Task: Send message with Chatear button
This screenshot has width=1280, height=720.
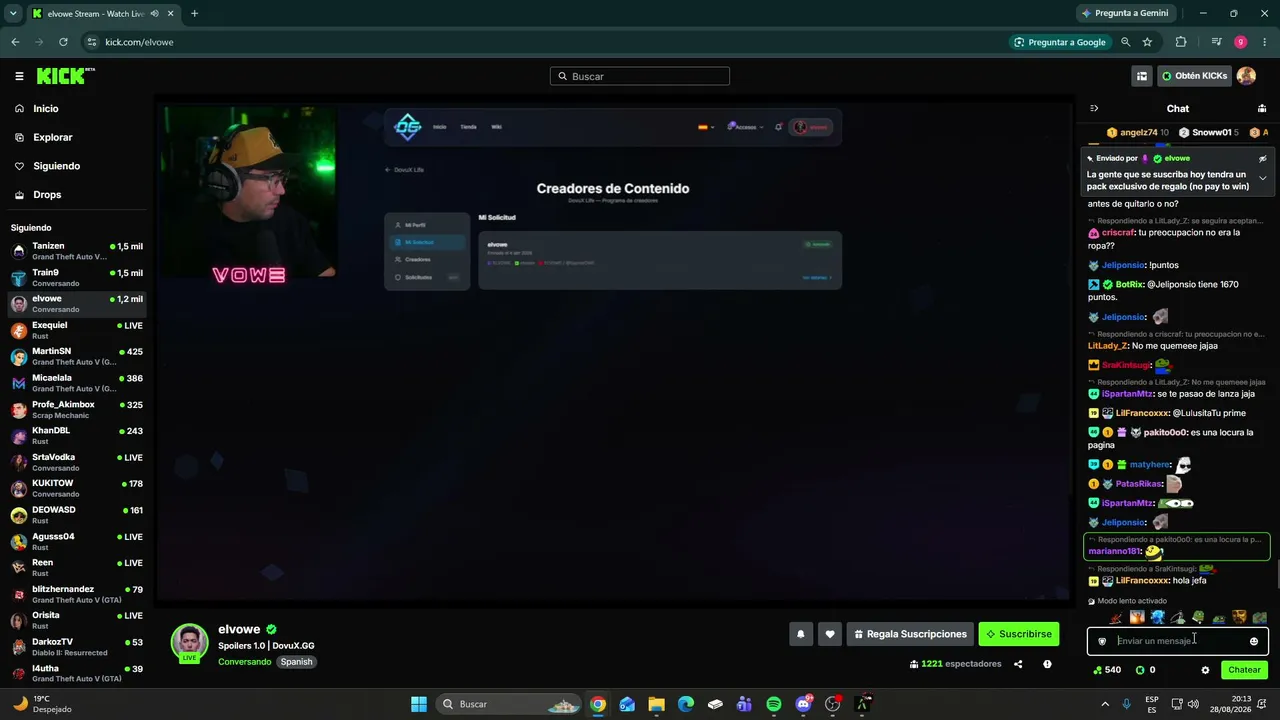Action: (1244, 670)
